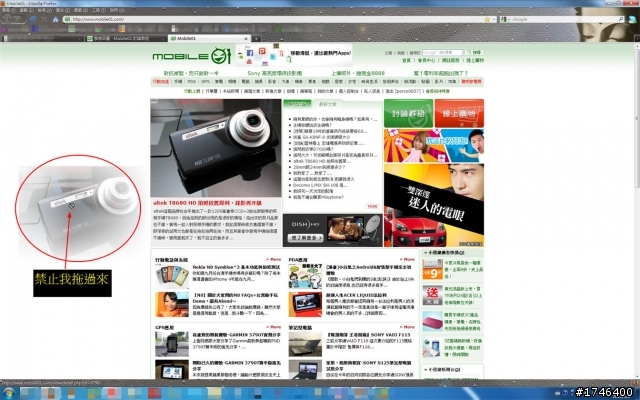Select the second tab above article list
Screen dimensions: 640x400
pyautogui.click(x=327, y=104)
